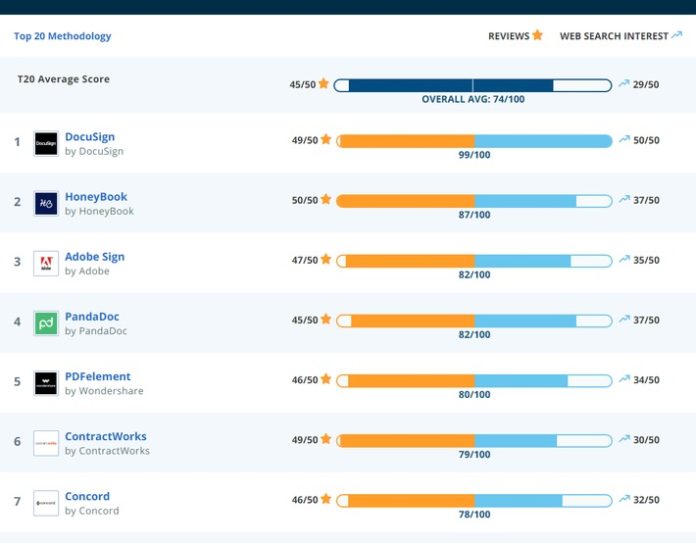Click the PDFelement Wondershare logo thumbnail
This screenshot has height=543, width=696.
pyautogui.click(x=46, y=383)
